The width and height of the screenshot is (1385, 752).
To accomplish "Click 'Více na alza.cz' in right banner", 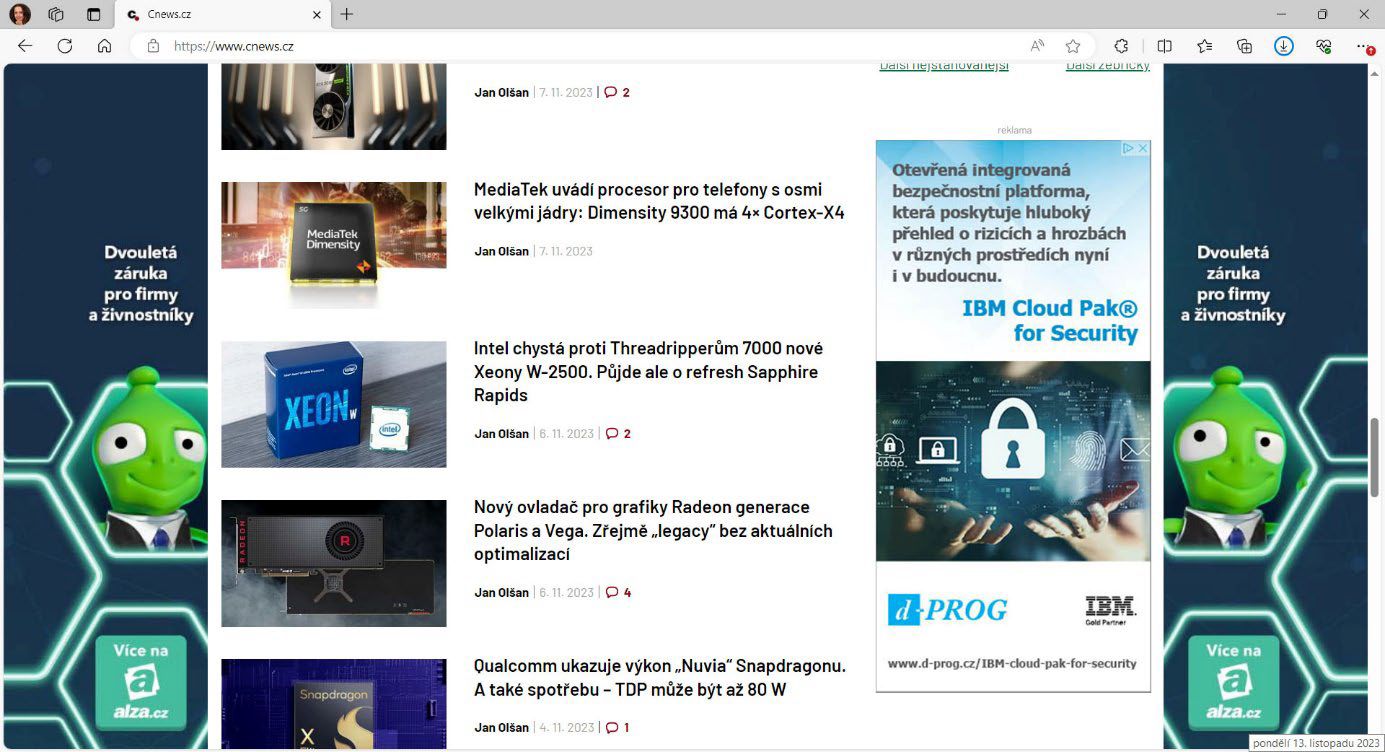I will (1234, 683).
